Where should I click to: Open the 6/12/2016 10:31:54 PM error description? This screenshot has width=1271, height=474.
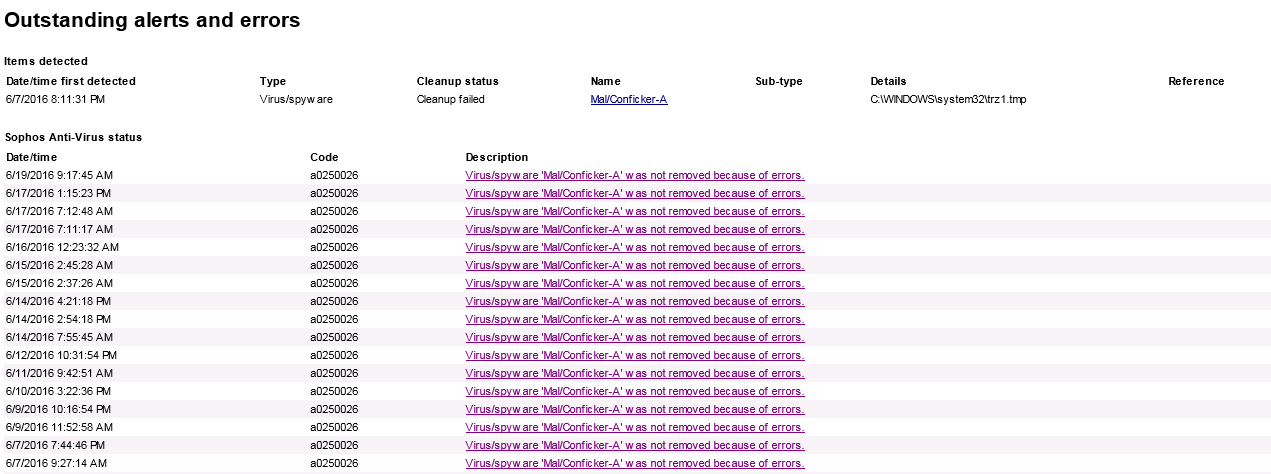tap(635, 355)
